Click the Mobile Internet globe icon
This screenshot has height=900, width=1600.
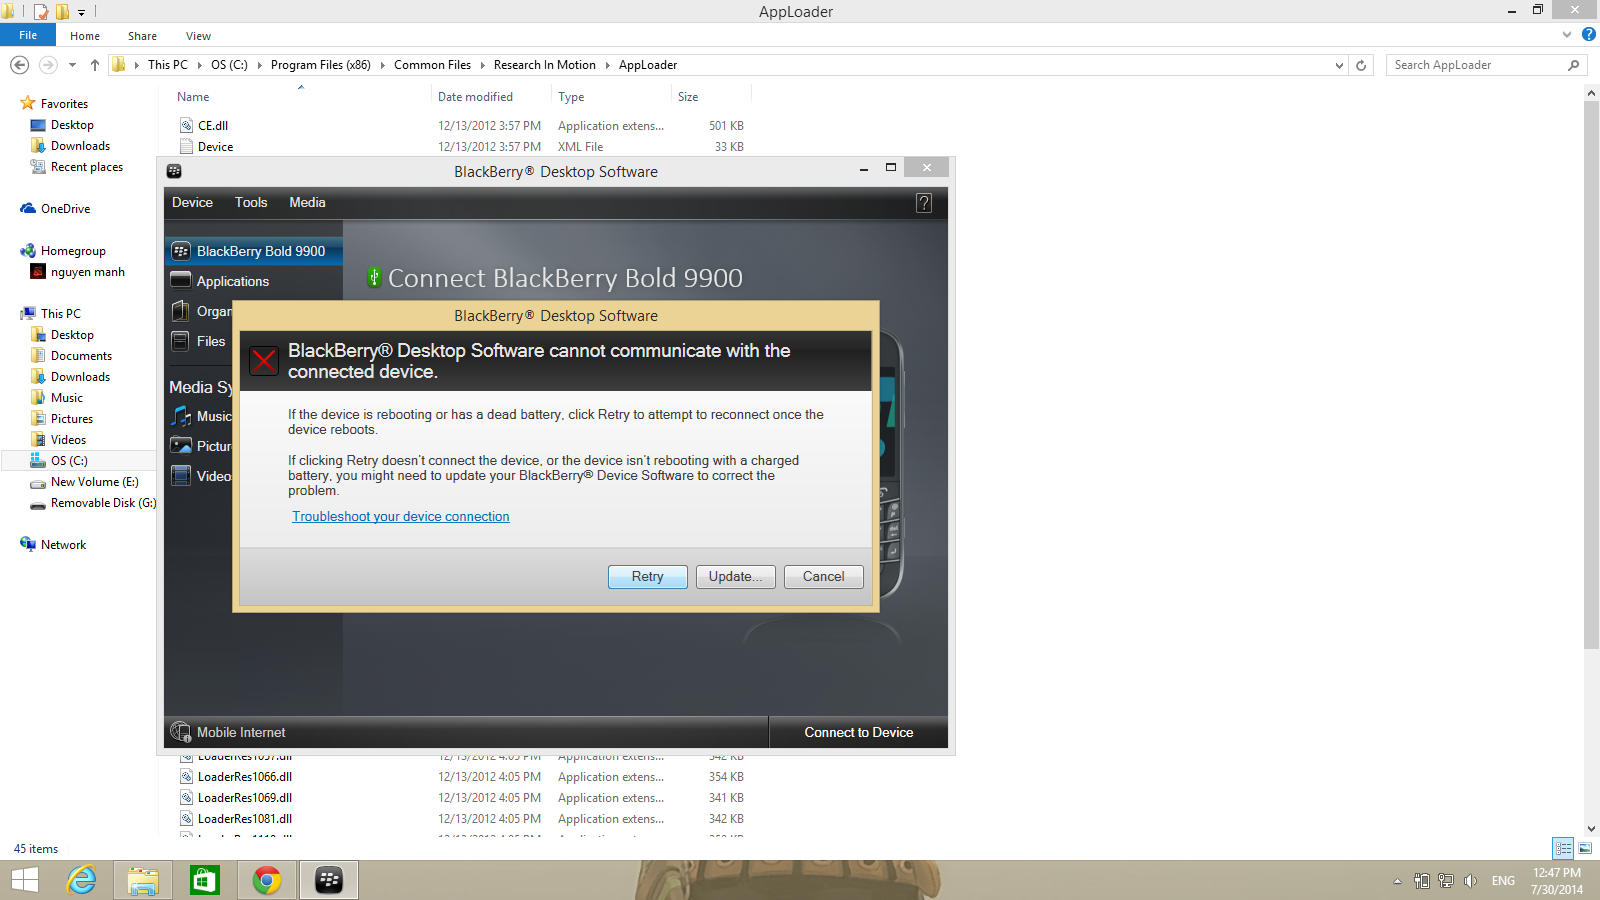click(x=180, y=732)
